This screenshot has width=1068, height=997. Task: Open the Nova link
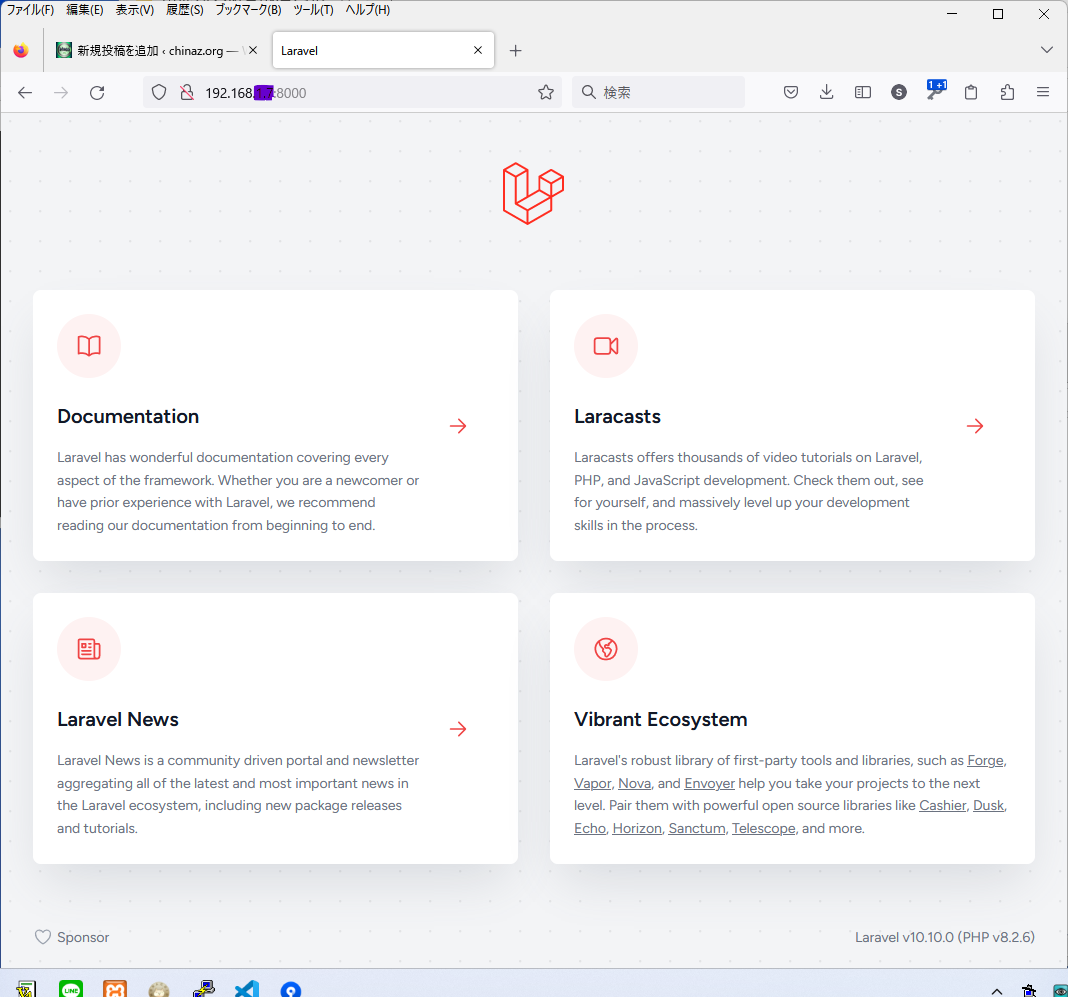[x=634, y=784]
